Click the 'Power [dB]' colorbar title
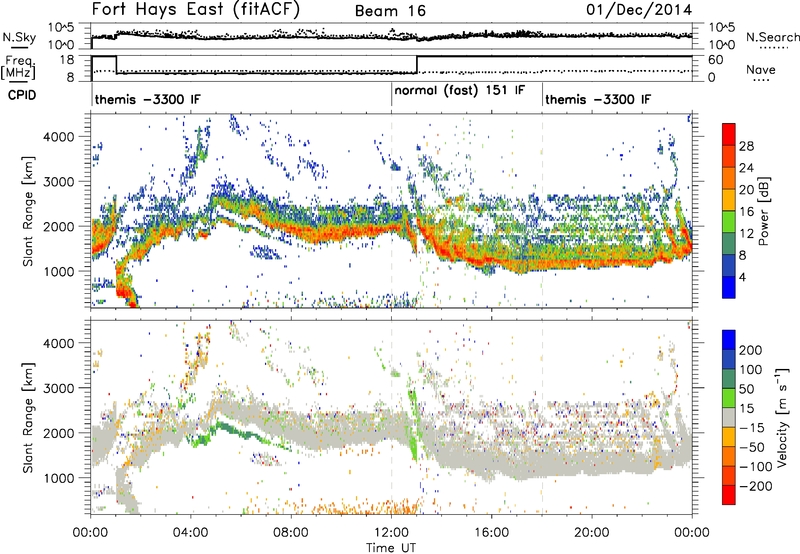 763,211
